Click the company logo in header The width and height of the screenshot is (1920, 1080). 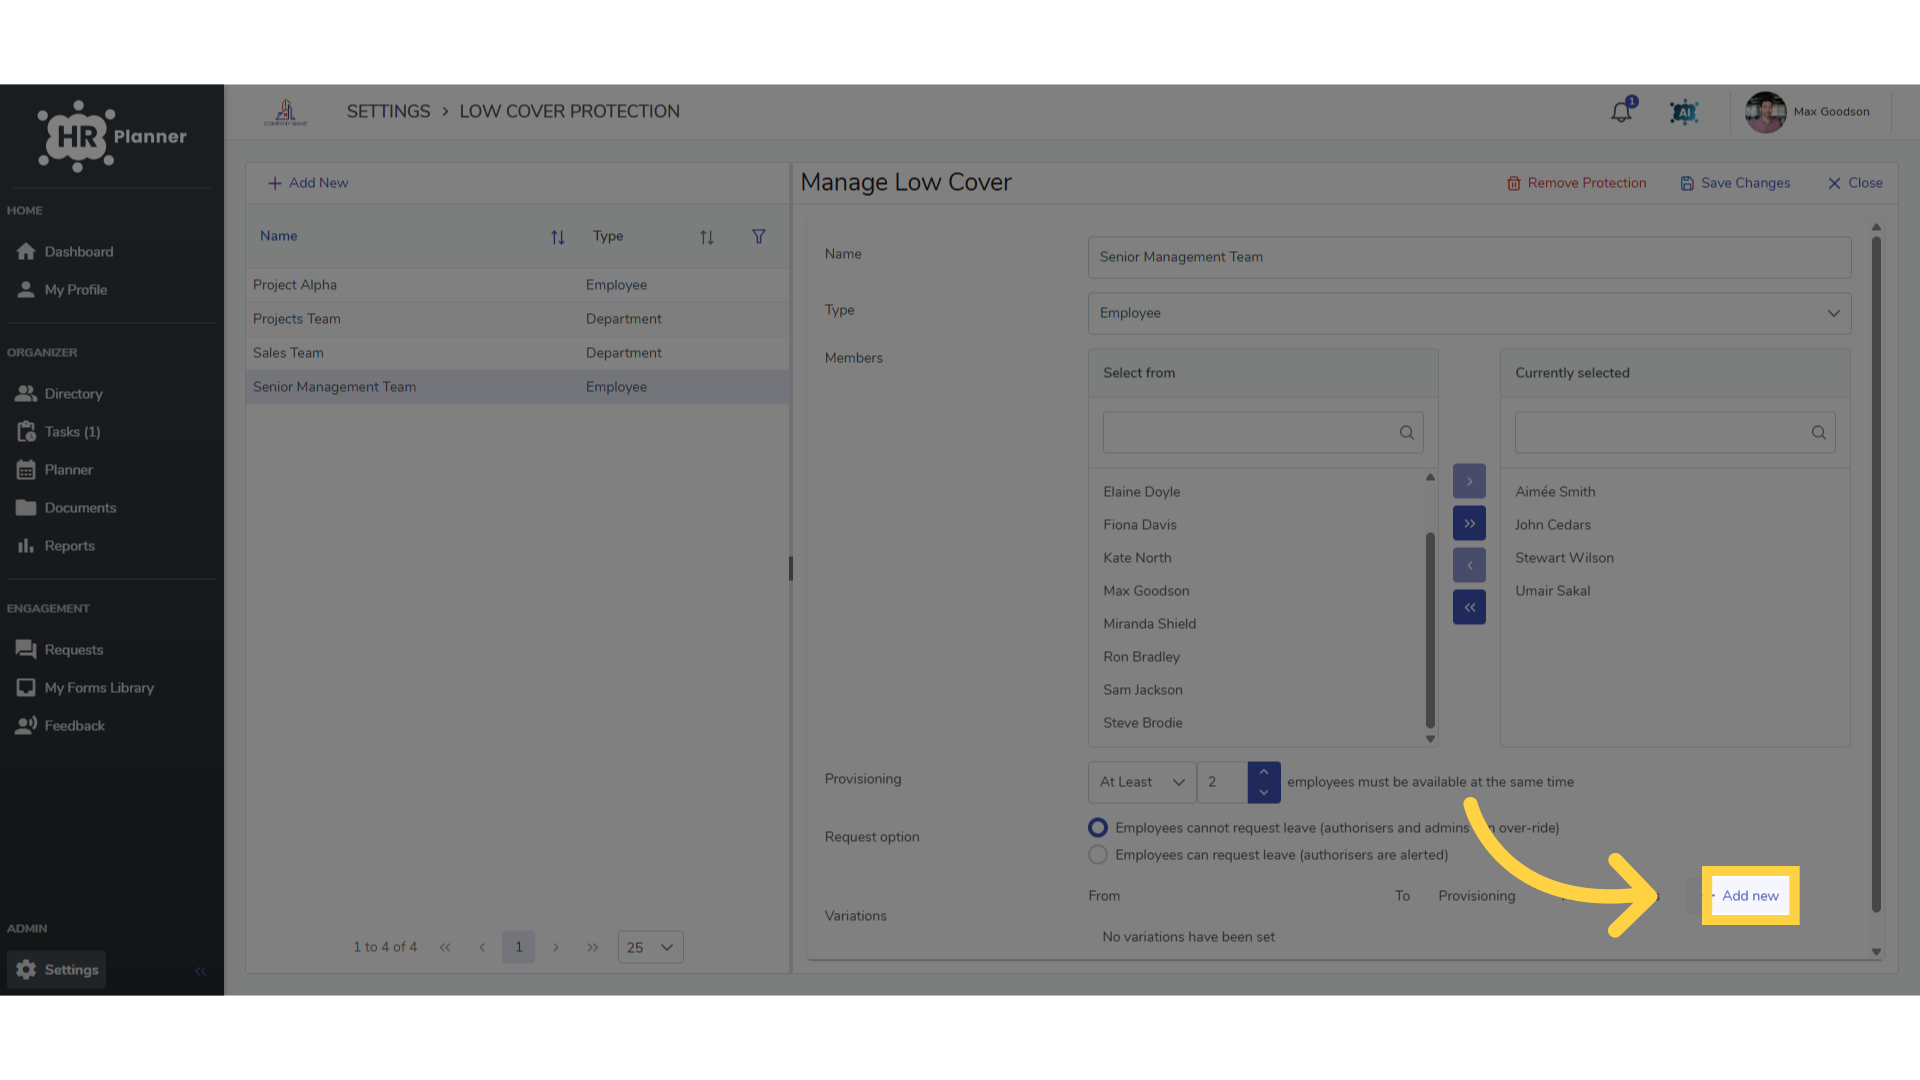[x=285, y=112]
